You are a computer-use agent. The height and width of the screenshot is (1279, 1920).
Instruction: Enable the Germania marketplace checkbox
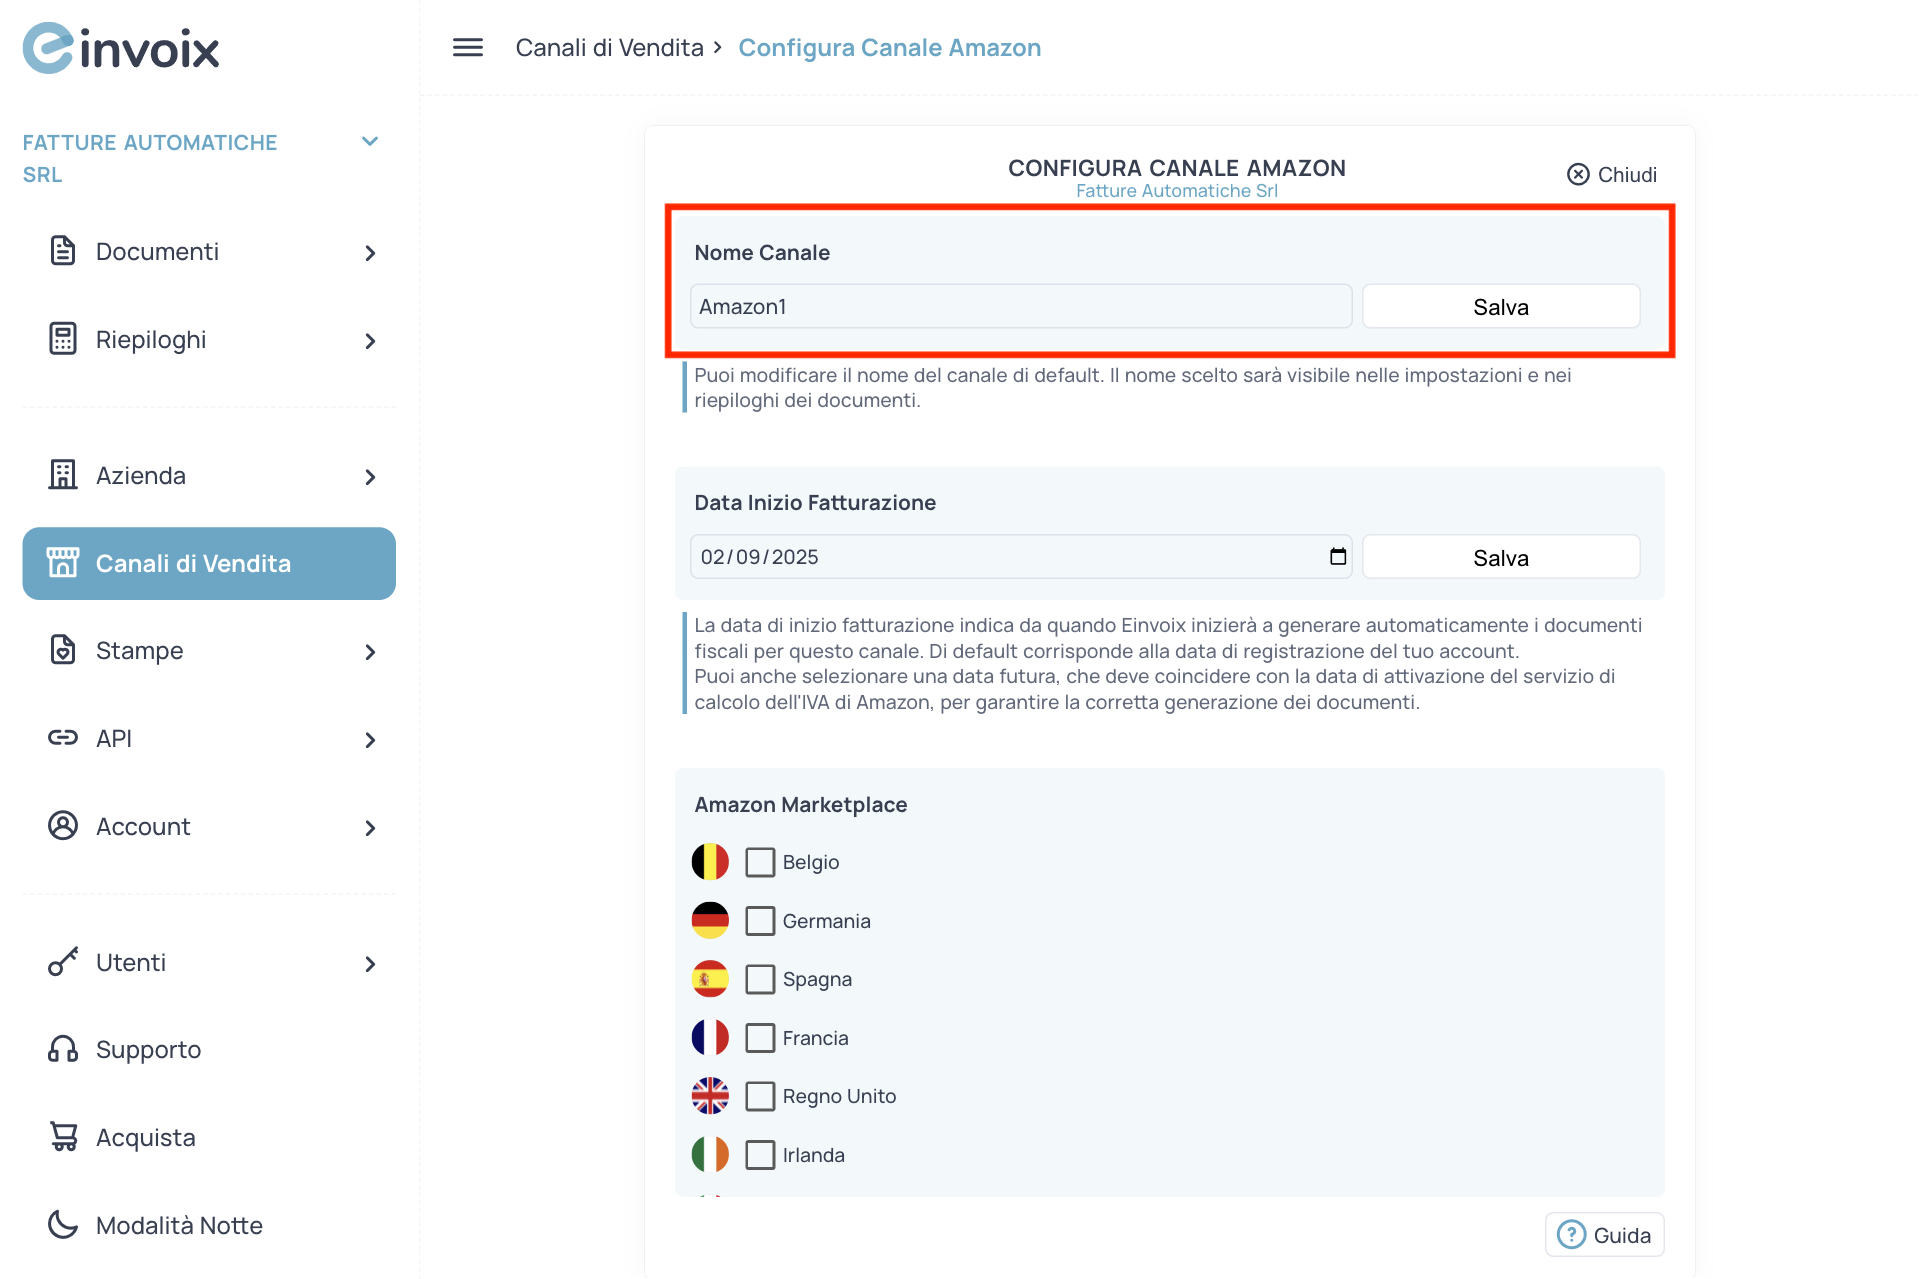[x=760, y=920]
